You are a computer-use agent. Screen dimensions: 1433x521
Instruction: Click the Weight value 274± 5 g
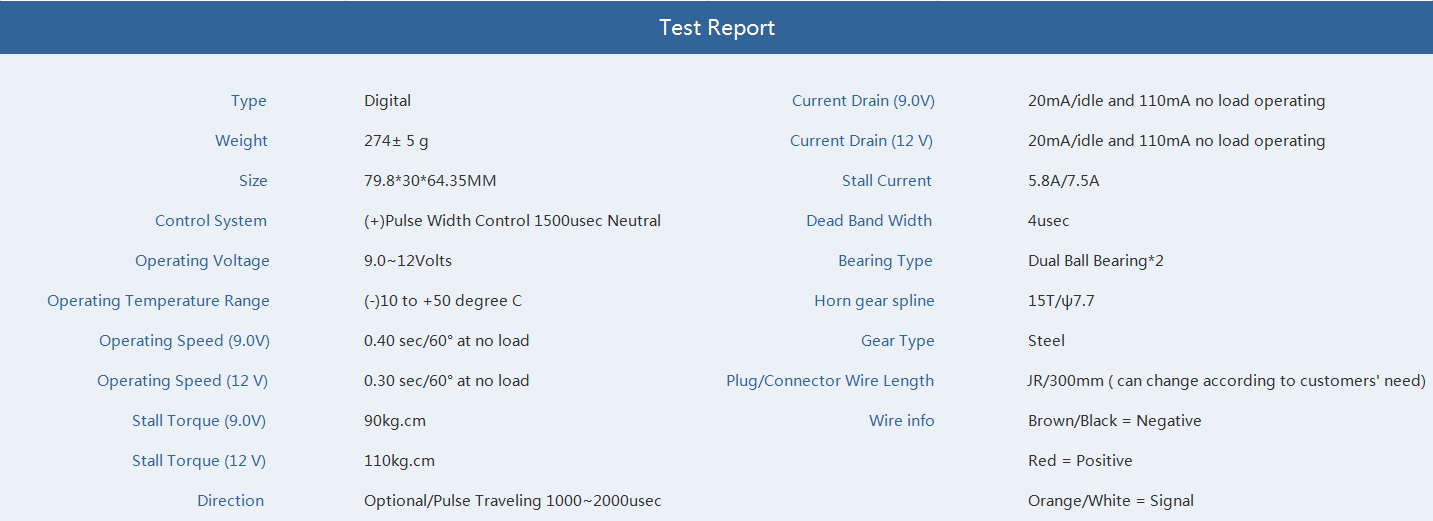(396, 141)
